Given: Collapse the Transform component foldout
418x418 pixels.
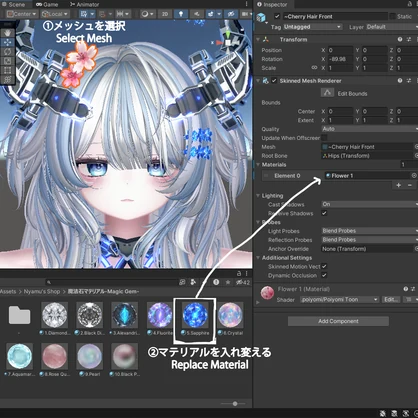Looking at the screenshot, I should pos(258,39).
